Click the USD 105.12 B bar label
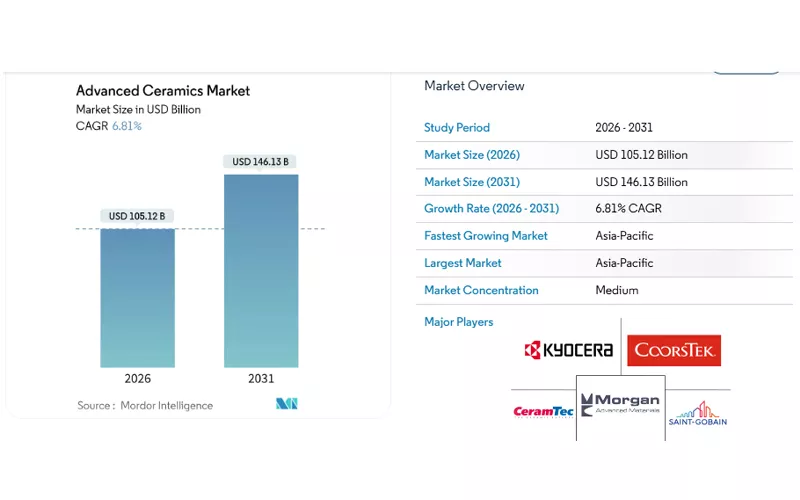 pos(138,216)
